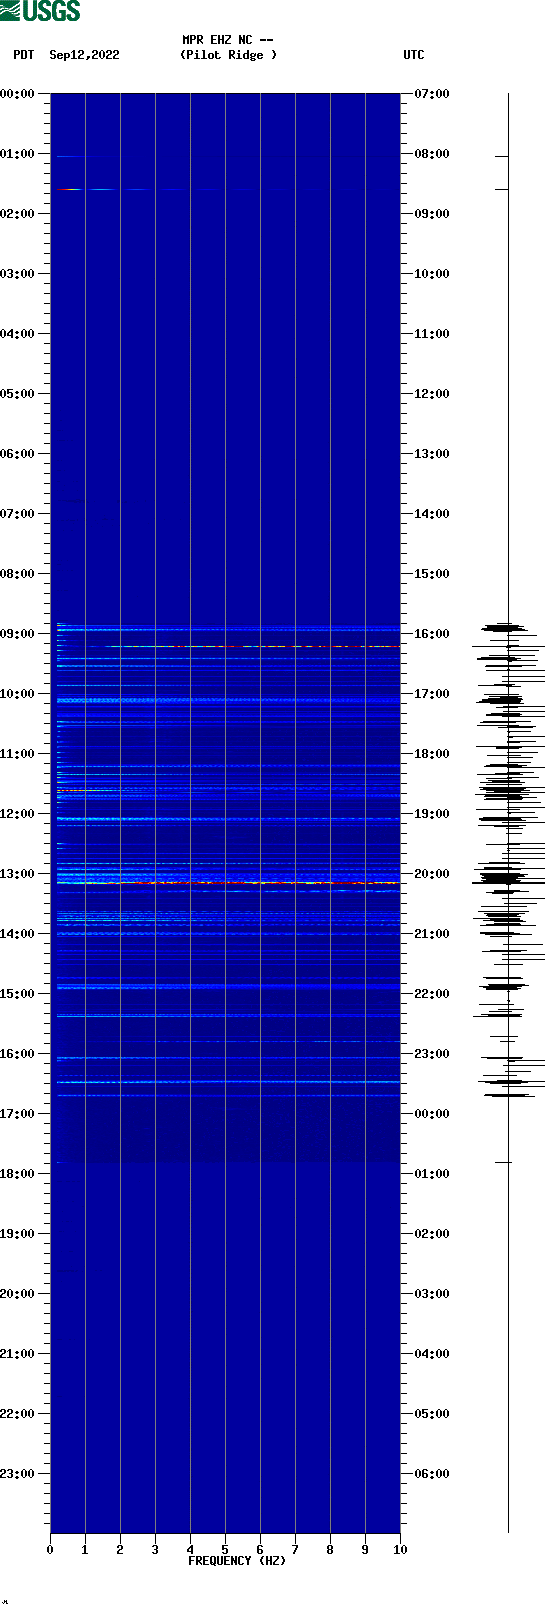Click the 'FREQUENCY (HZ)' axis label
The image size is (552, 1613).
237,1561
